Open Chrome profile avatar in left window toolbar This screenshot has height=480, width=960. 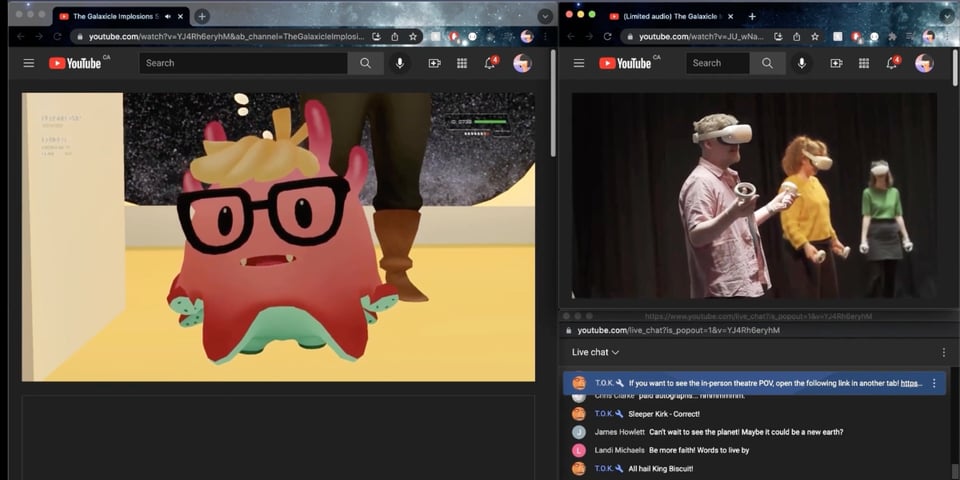tap(527, 37)
